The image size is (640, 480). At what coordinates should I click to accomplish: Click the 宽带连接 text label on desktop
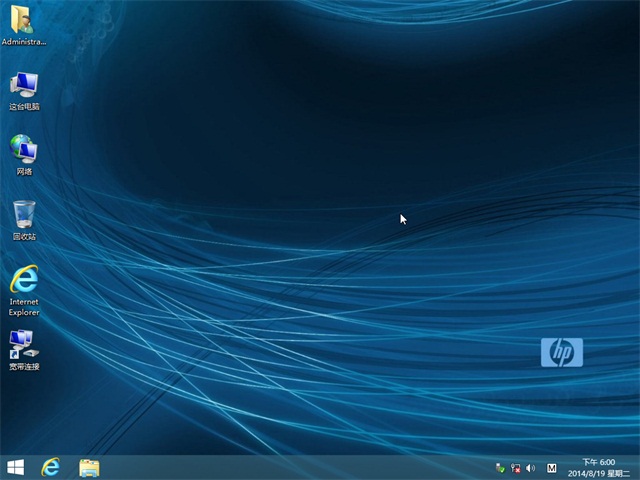(x=24, y=367)
